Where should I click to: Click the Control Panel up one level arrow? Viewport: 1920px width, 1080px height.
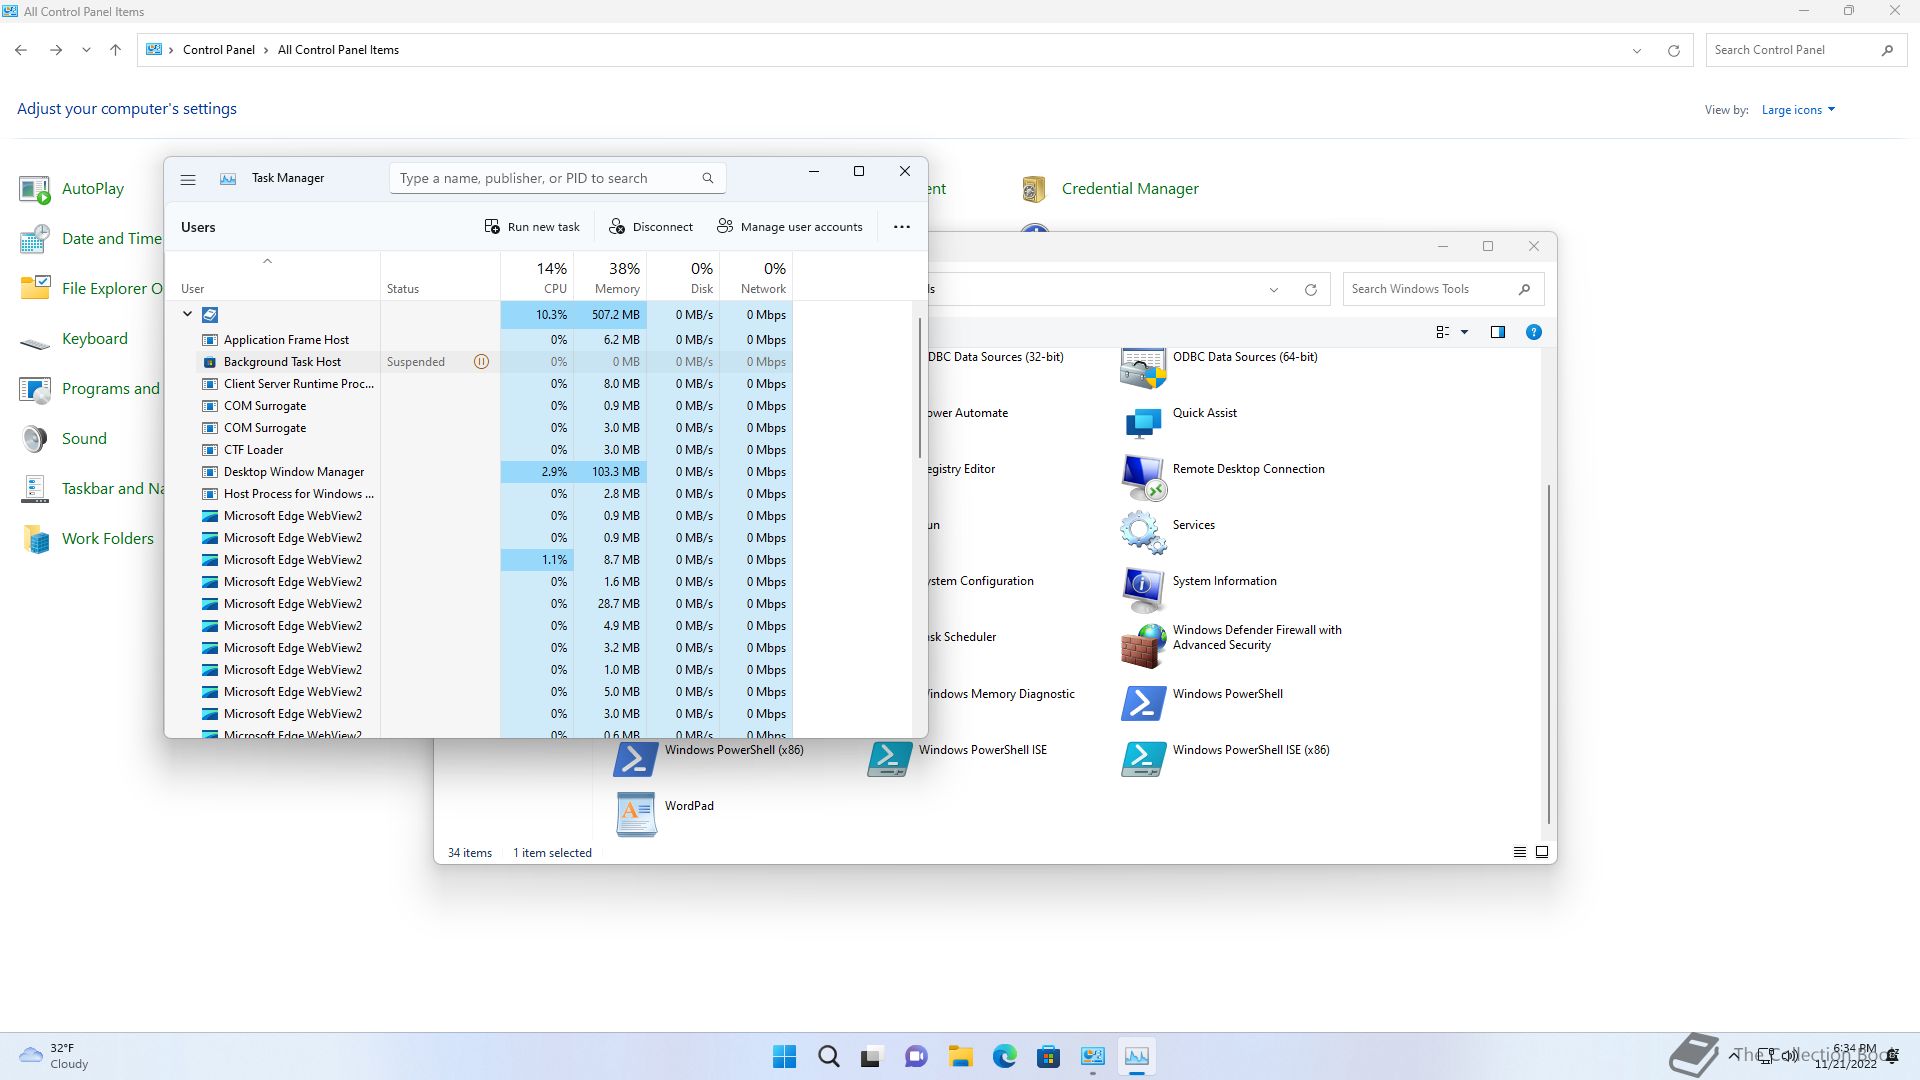[x=116, y=50]
